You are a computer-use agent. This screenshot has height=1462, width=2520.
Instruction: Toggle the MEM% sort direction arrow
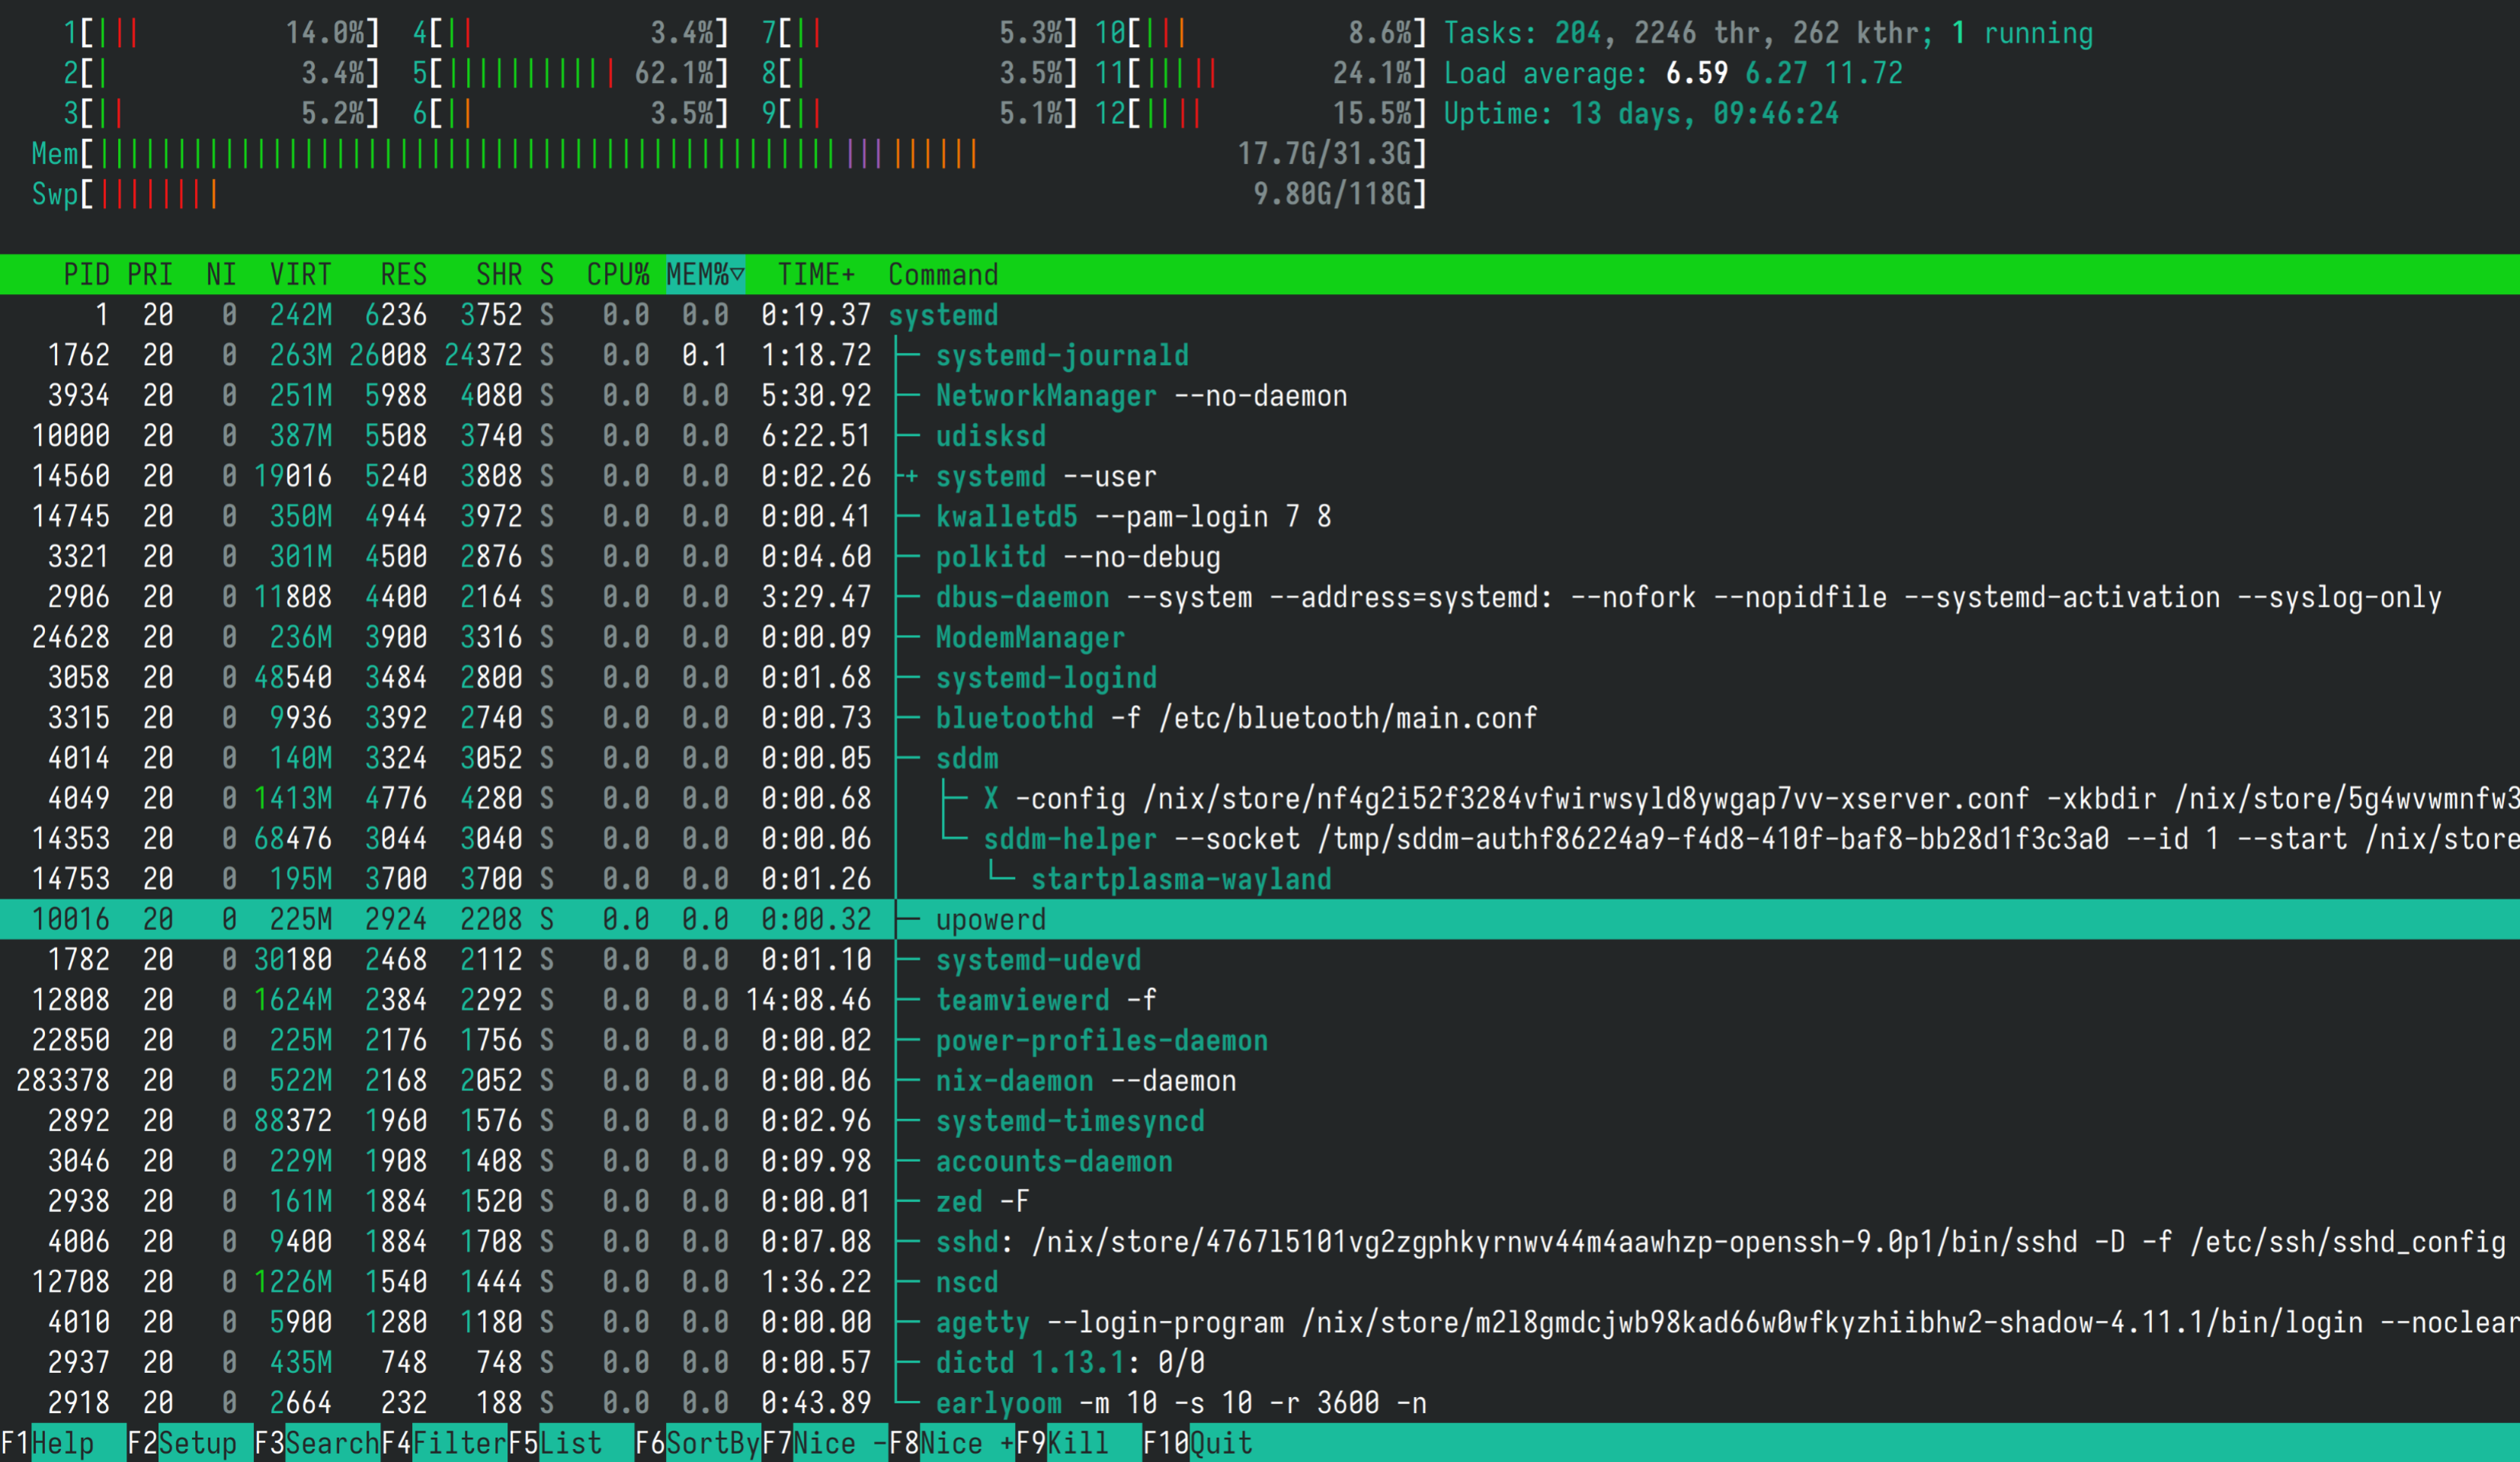click(703, 274)
